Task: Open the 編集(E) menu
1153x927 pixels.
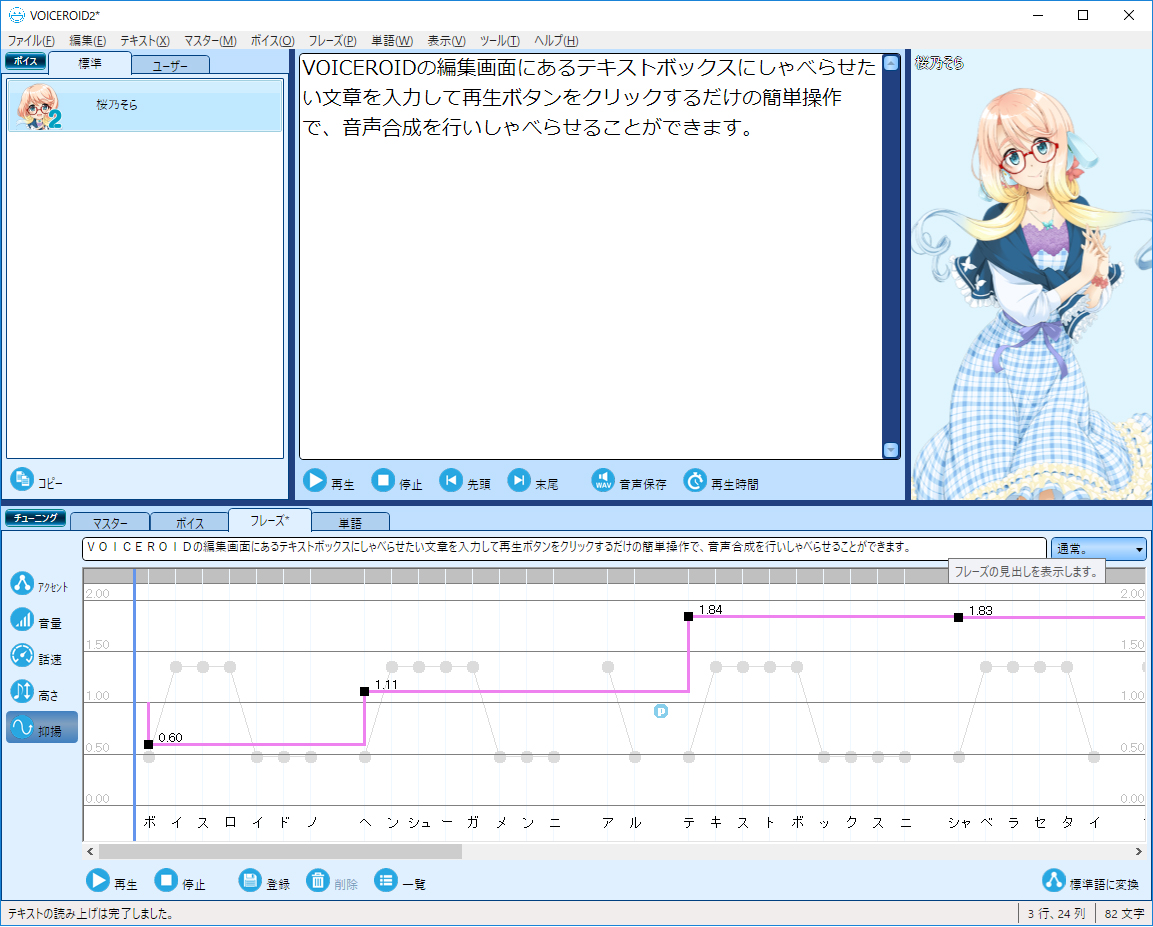Action: (88, 40)
